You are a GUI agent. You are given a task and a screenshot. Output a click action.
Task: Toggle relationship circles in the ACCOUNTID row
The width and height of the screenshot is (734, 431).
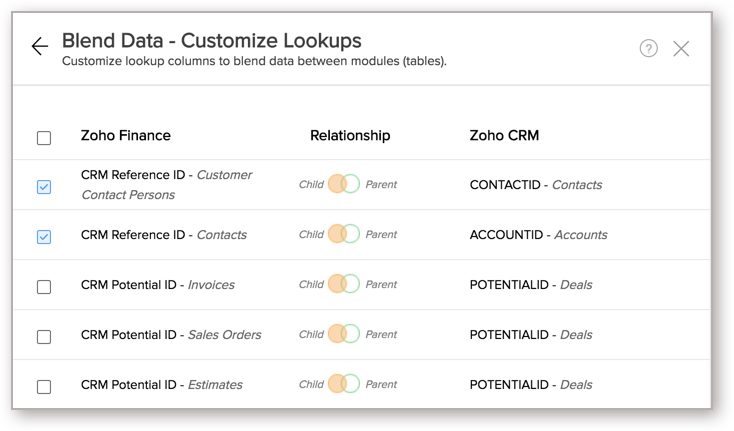[x=344, y=234]
